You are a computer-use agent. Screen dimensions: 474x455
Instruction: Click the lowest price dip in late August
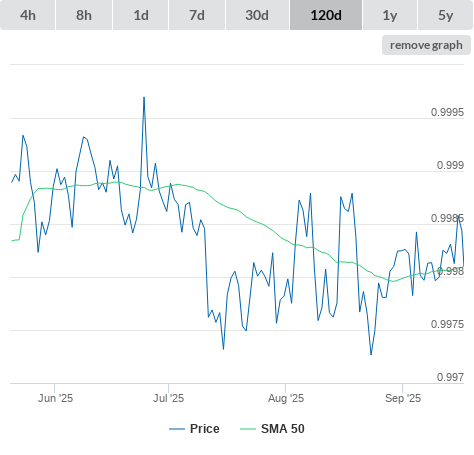pos(371,354)
